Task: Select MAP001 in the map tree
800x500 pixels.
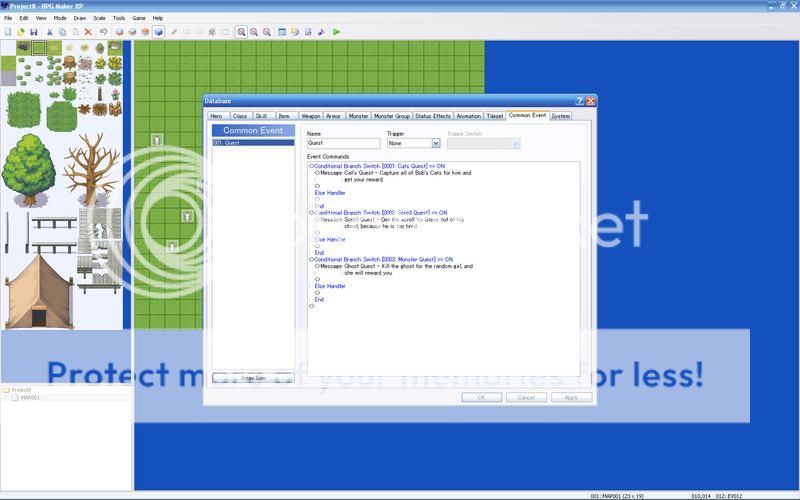Action: [x=32, y=398]
